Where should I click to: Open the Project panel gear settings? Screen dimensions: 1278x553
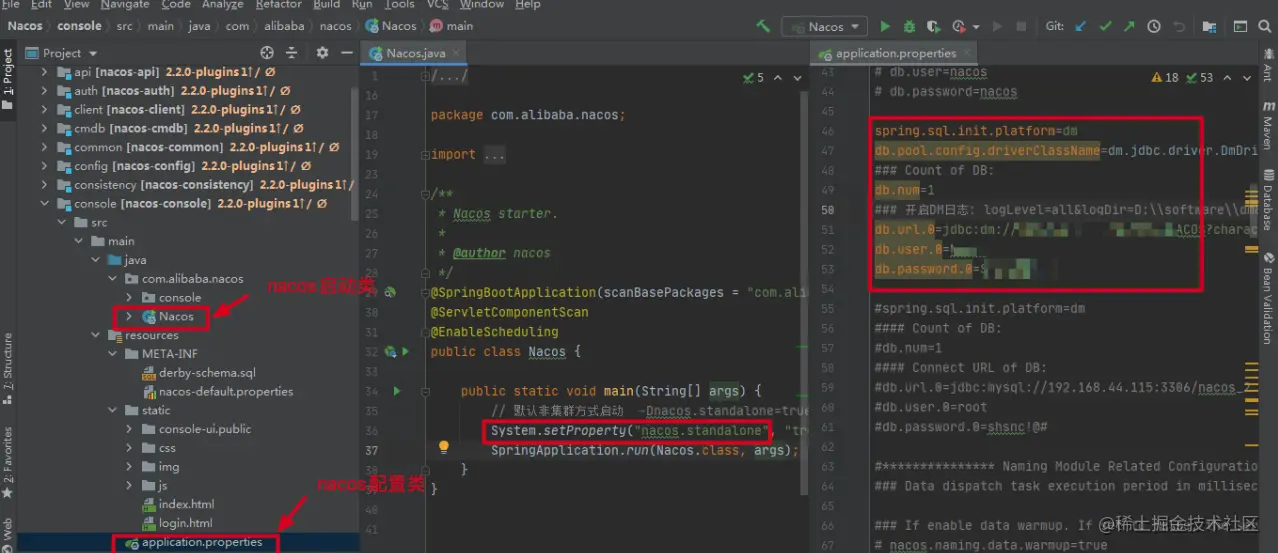click(322, 53)
